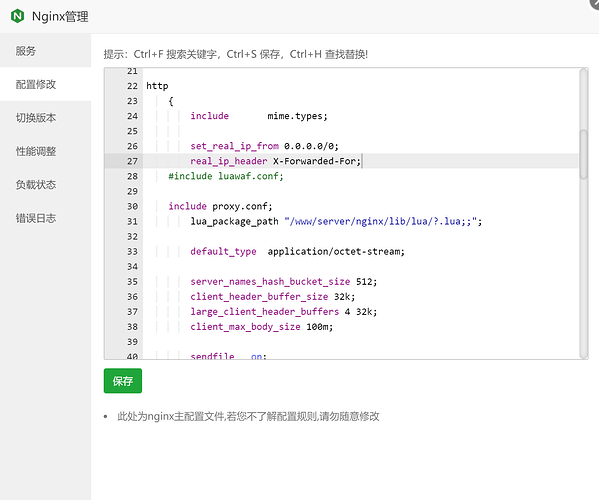Image resolution: width=599 pixels, height=500 pixels.
Task: View the 负载状态 tab
Action: coord(45,185)
